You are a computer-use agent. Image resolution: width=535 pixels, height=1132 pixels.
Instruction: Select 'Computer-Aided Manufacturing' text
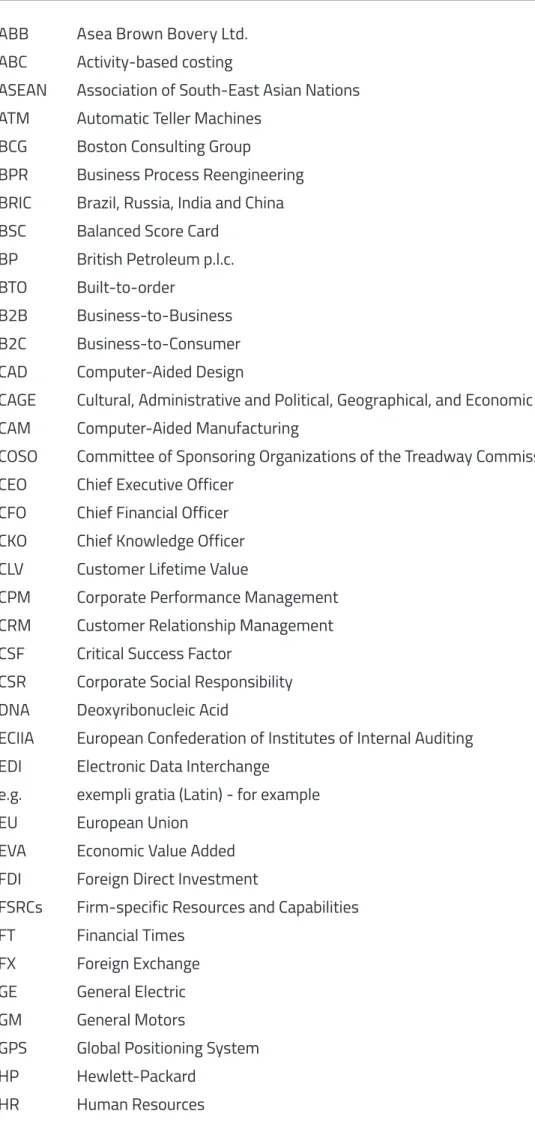point(188,429)
